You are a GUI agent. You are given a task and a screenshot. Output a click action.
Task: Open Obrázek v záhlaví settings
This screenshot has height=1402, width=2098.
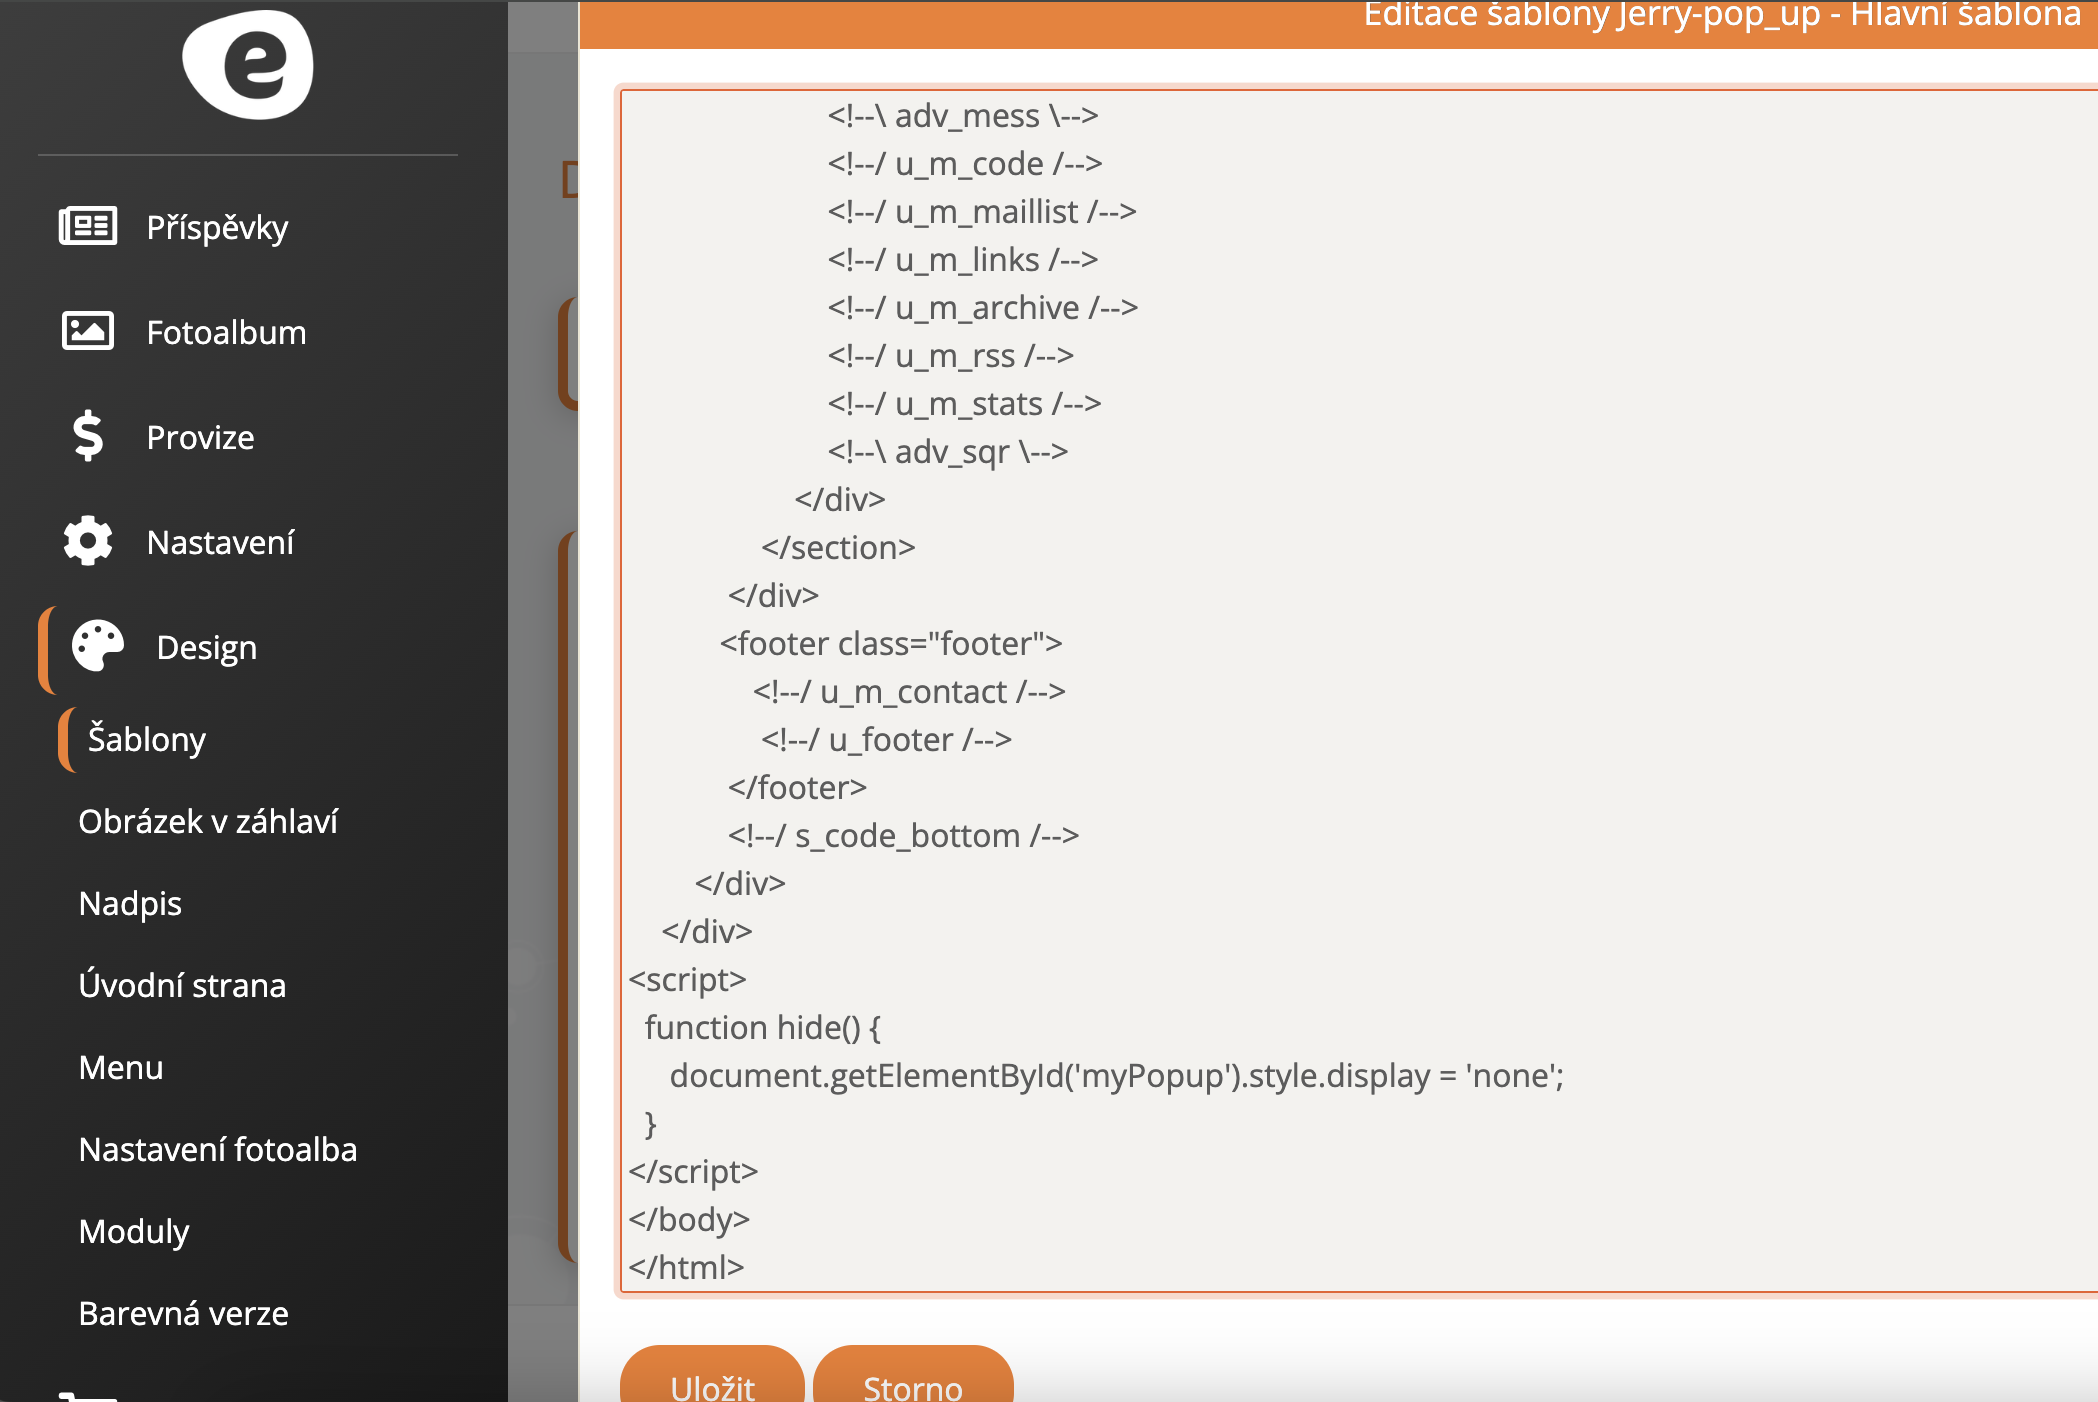coord(208,821)
